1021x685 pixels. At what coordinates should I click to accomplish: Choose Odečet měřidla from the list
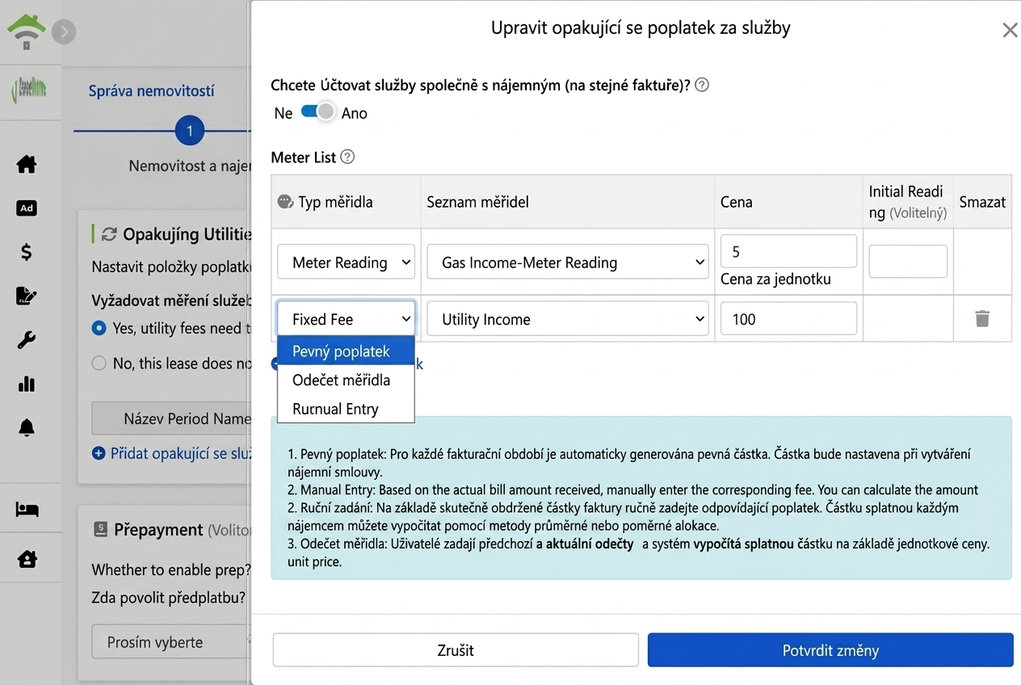tap(346, 380)
